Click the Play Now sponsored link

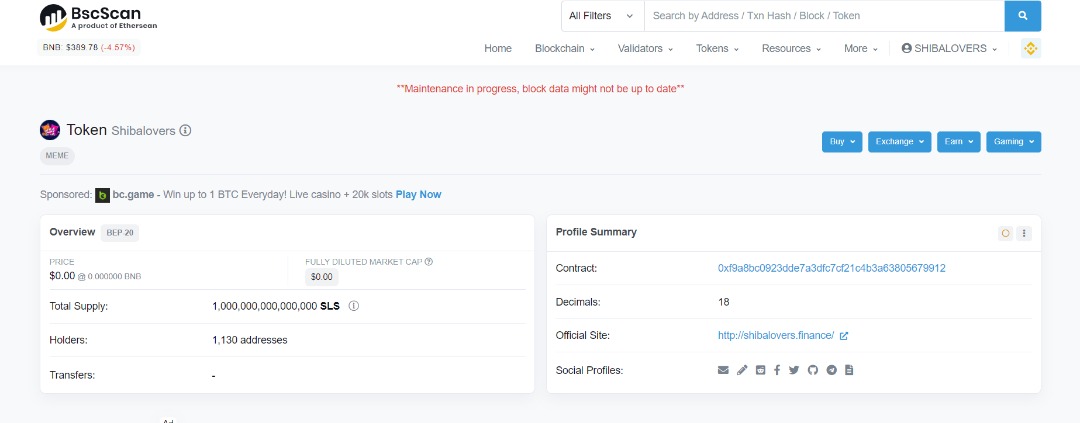pos(418,195)
